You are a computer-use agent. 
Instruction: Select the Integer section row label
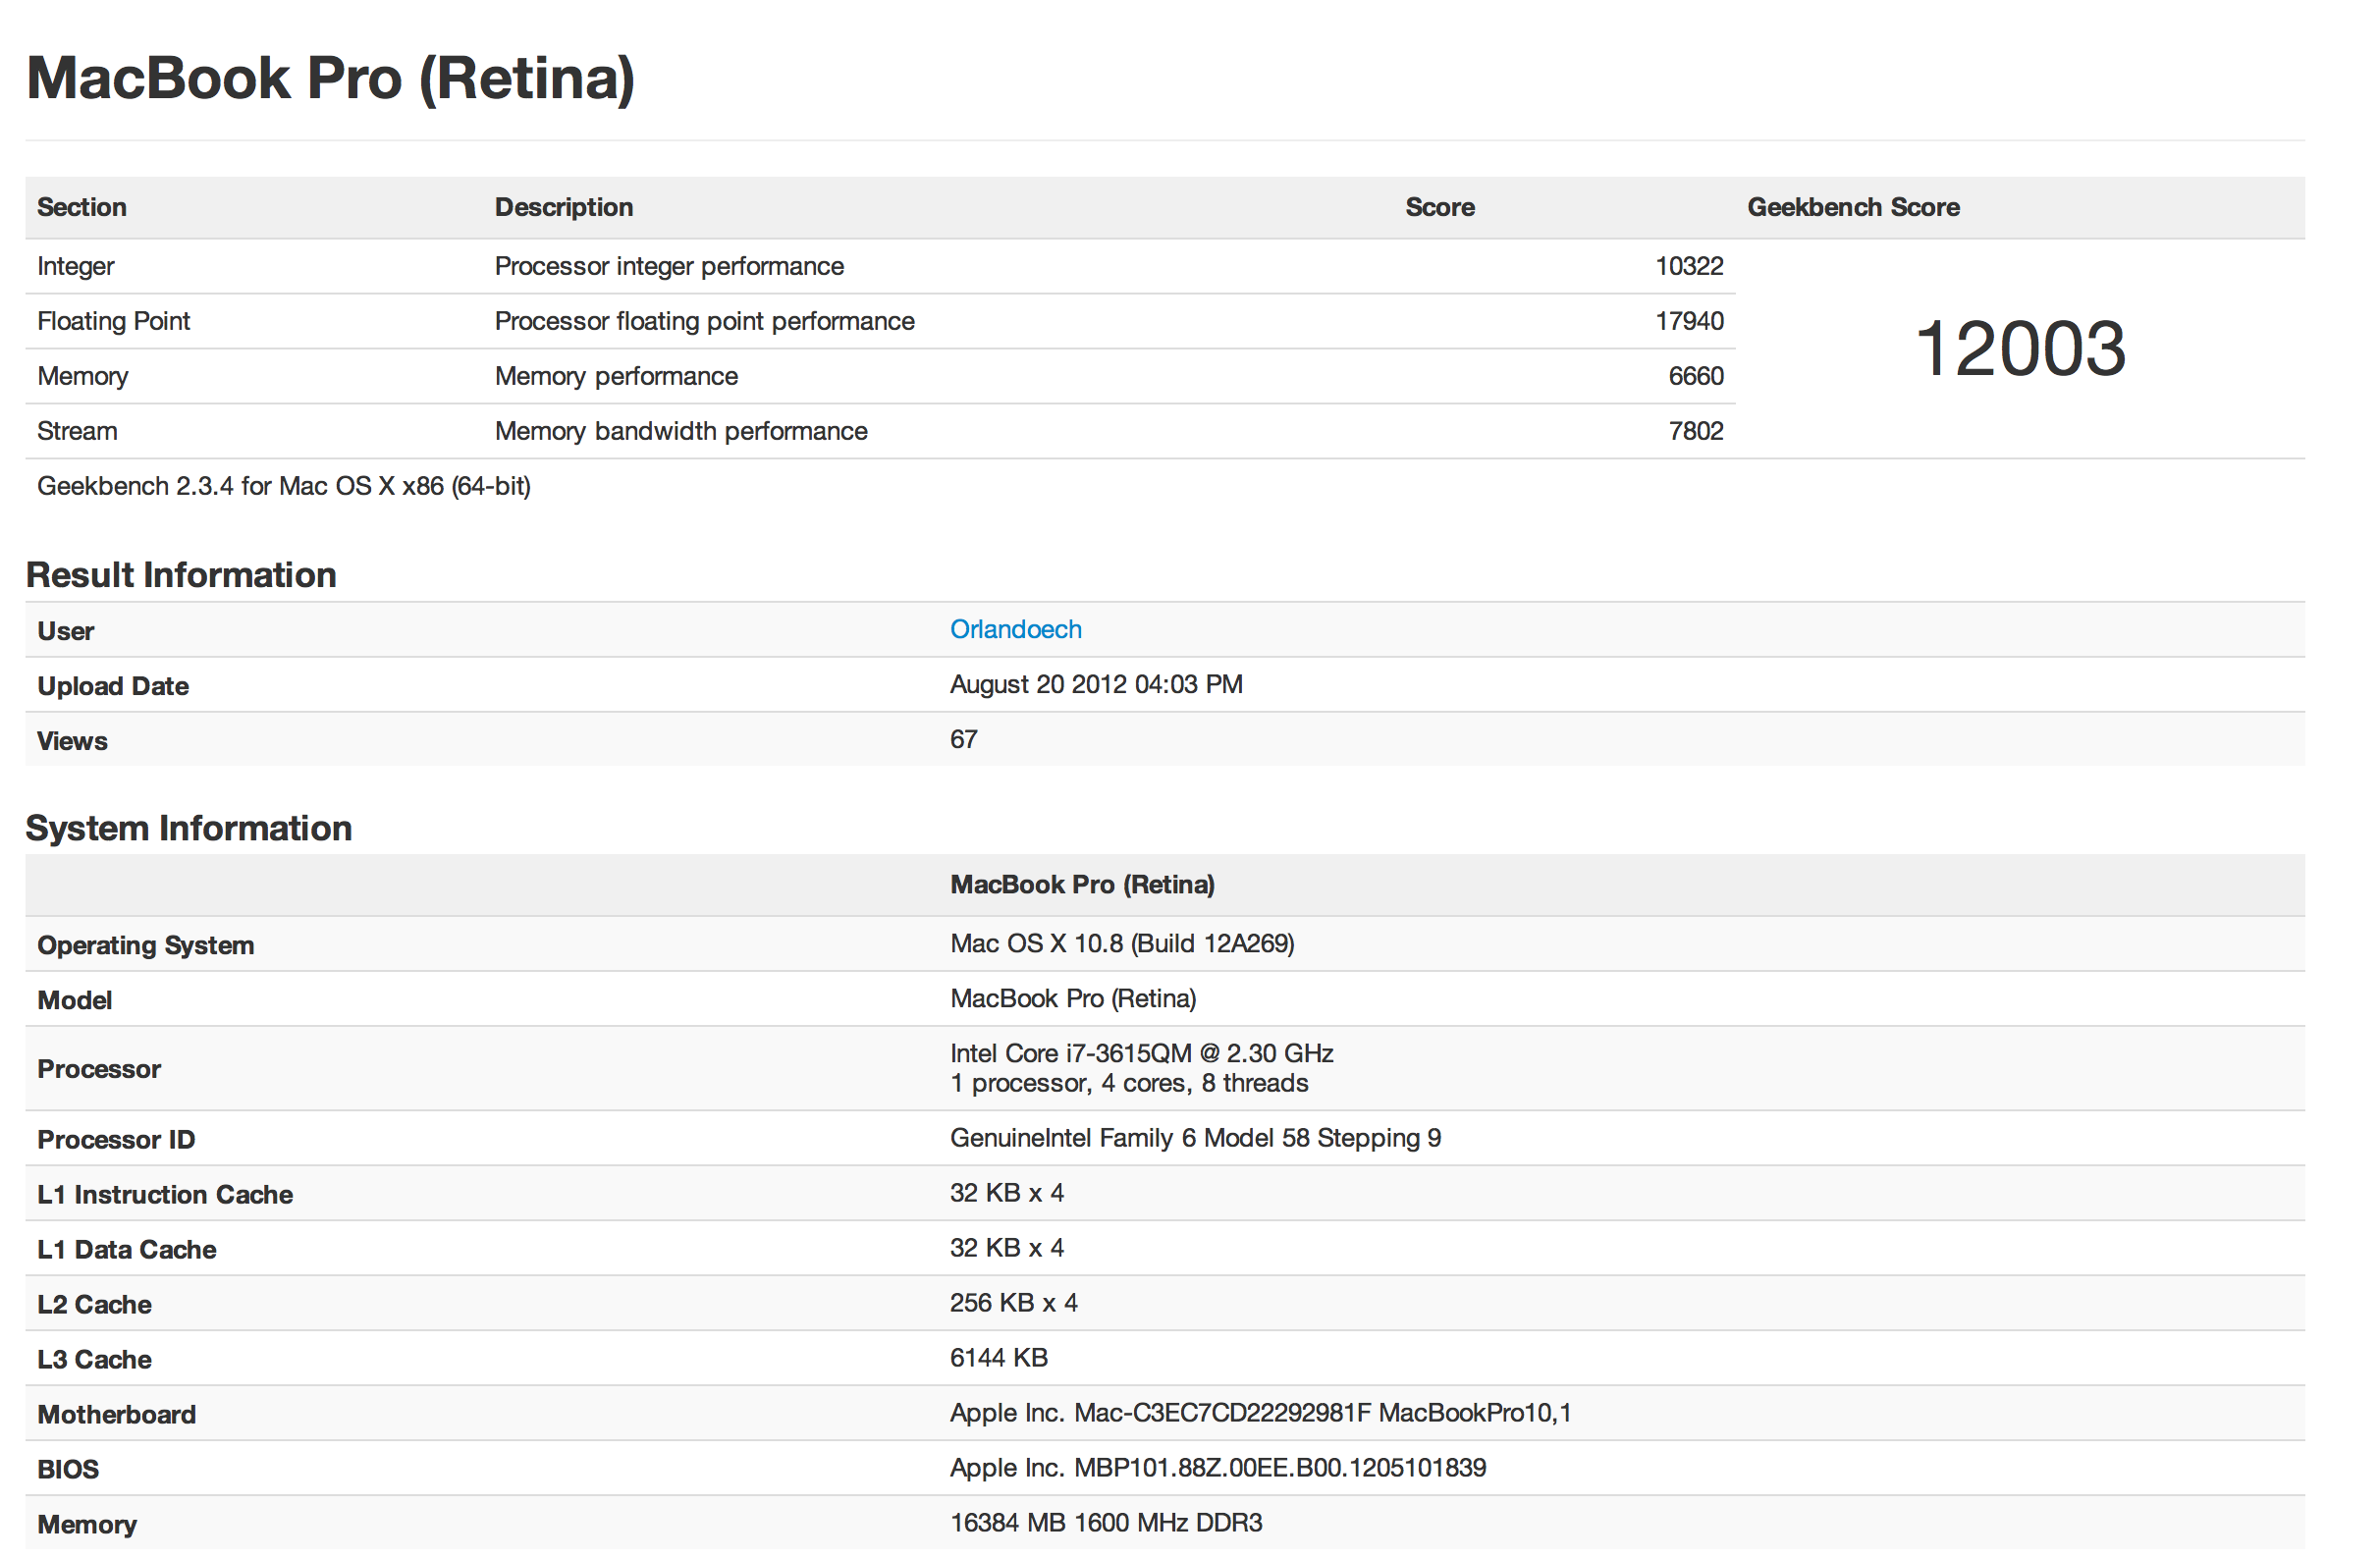[x=76, y=266]
